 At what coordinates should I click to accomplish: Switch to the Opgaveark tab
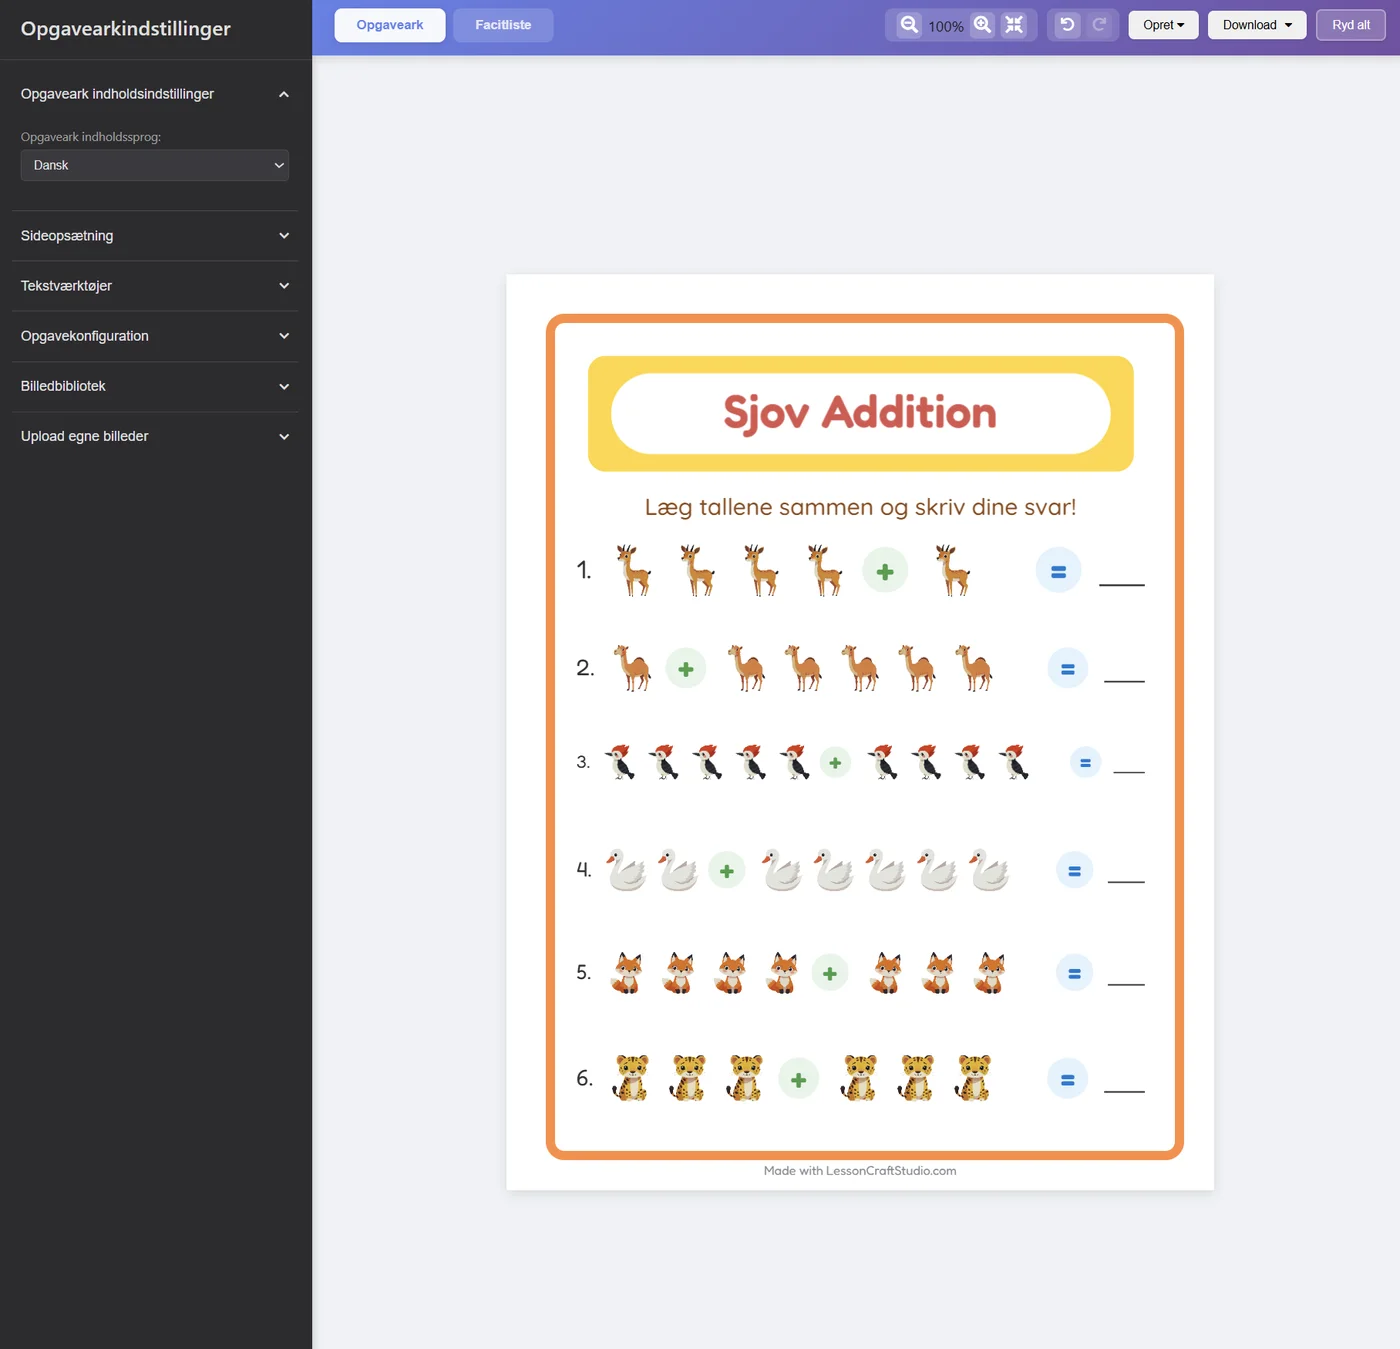click(390, 25)
